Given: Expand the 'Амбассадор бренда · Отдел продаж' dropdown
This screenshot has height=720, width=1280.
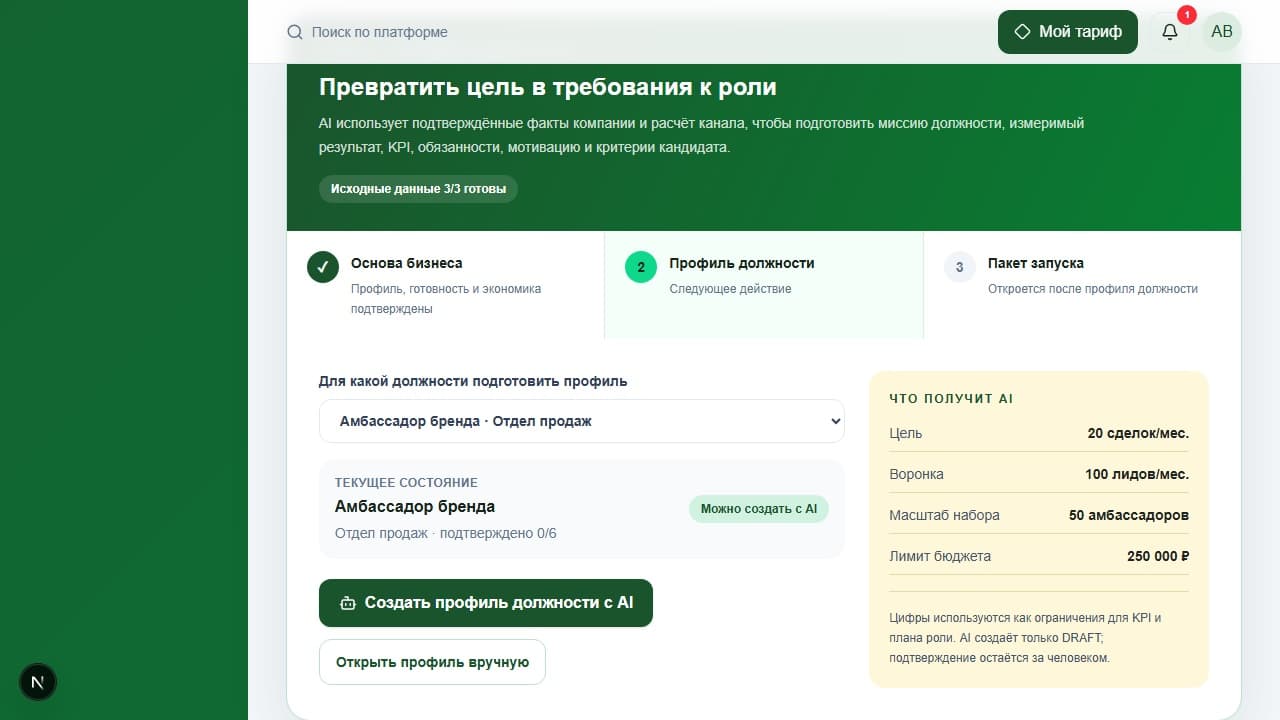Looking at the screenshot, I should click(582, 421).
